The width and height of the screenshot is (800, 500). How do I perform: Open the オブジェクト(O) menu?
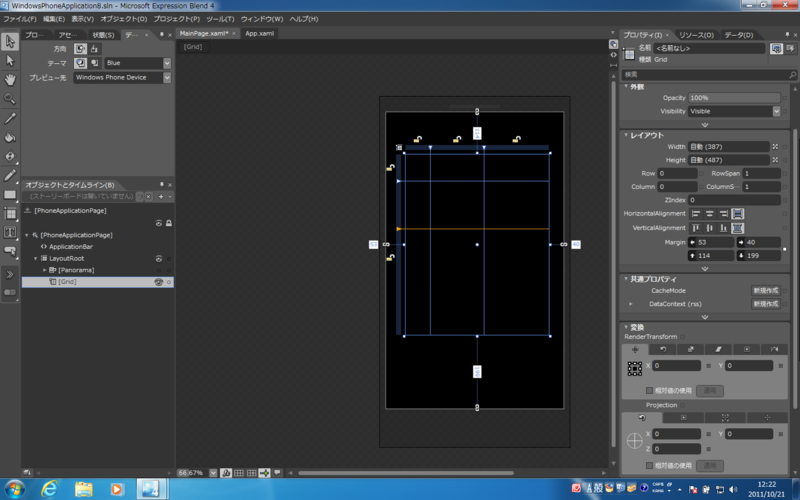point(124,19)
